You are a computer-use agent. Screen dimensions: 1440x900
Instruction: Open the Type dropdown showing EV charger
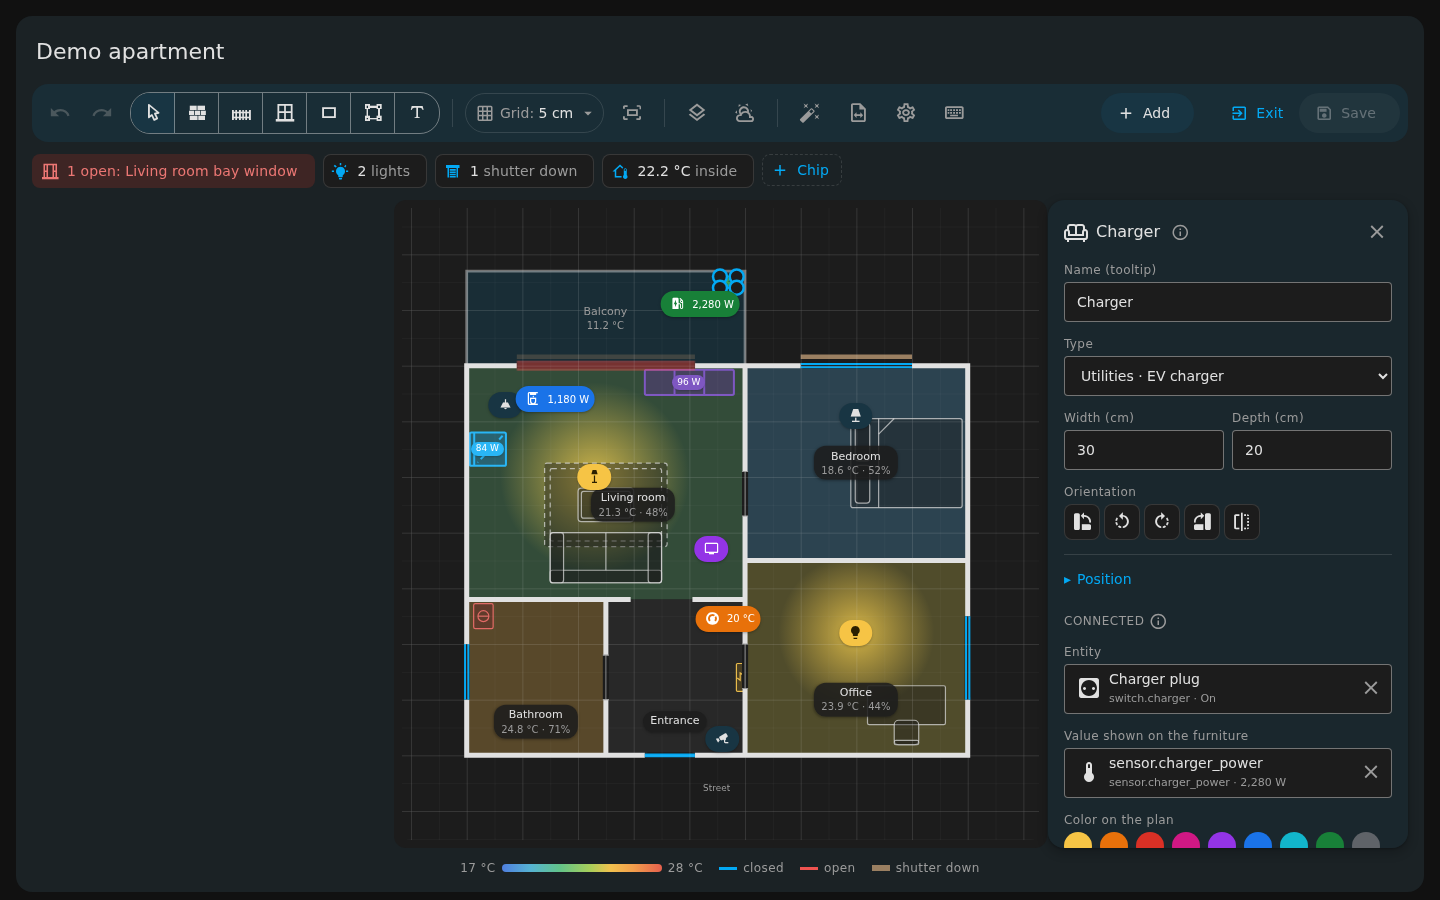[1228, 376]
